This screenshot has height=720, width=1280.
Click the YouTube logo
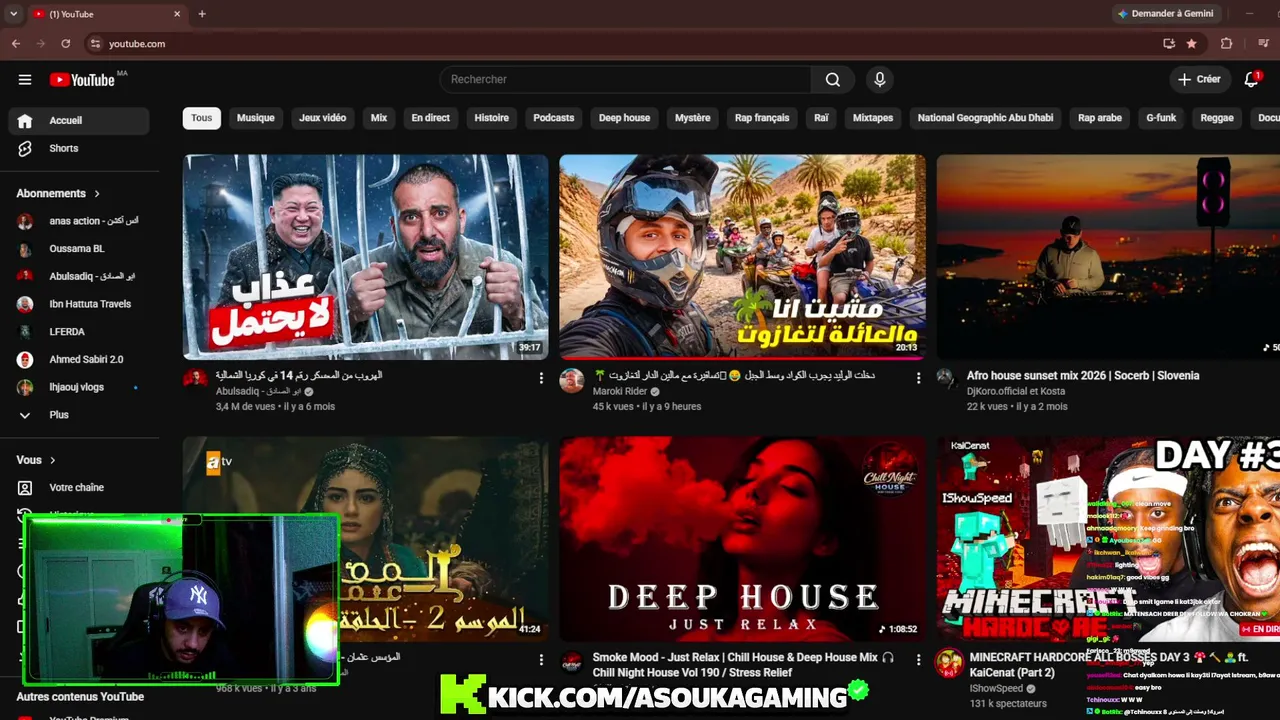pos(82,80)
